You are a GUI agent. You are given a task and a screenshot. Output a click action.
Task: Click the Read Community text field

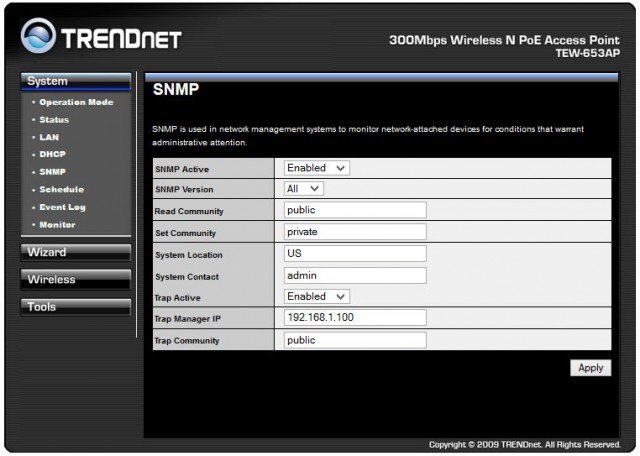pos(354,210)
